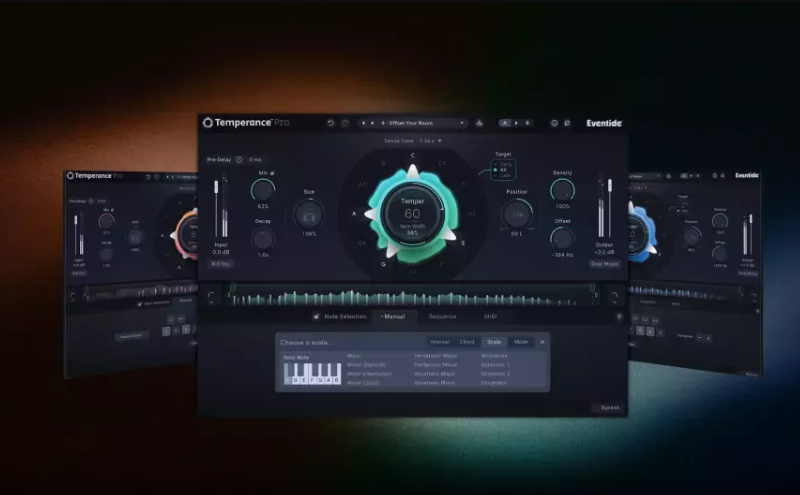Set Target to All
The height and width of the screenshot is (495, 800).
501,170
